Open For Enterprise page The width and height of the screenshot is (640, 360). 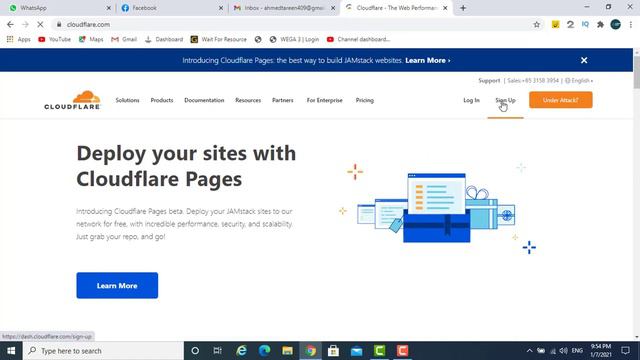(324, 100)
